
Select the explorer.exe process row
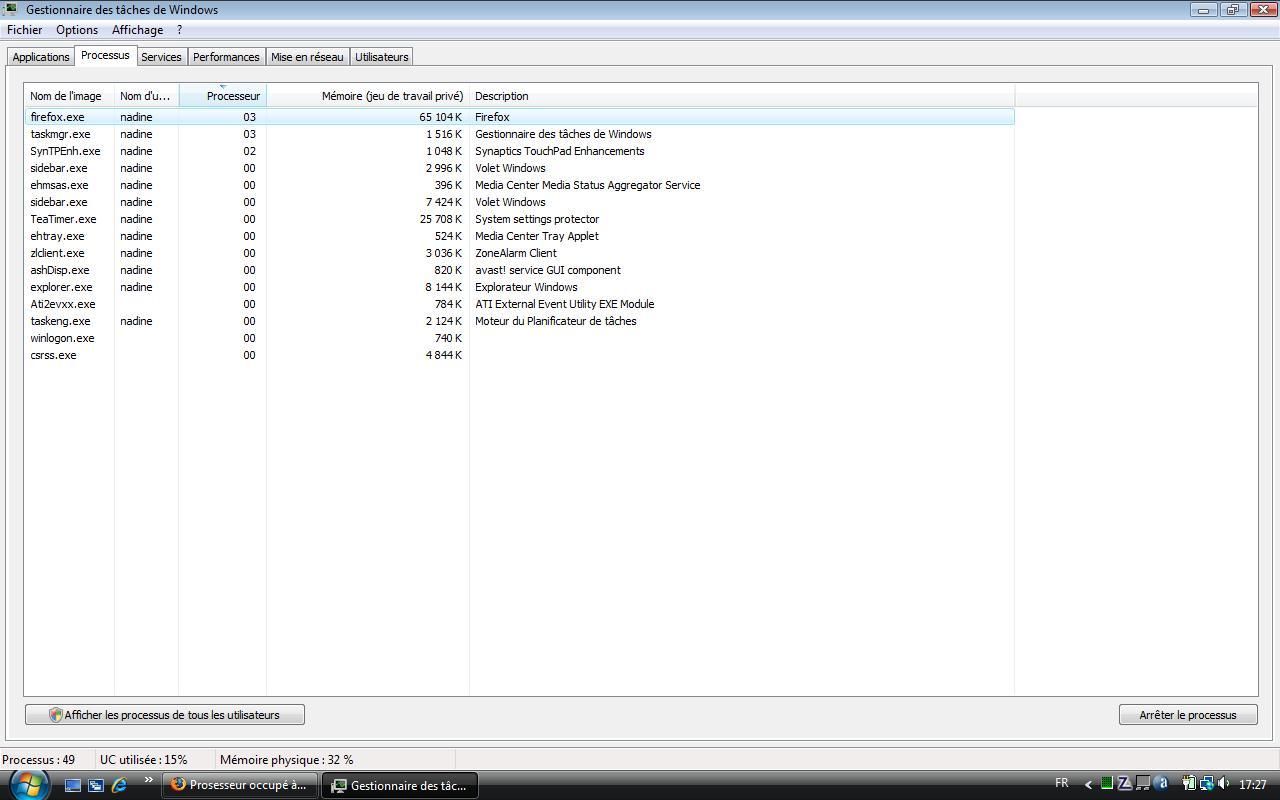click(520, 287)
